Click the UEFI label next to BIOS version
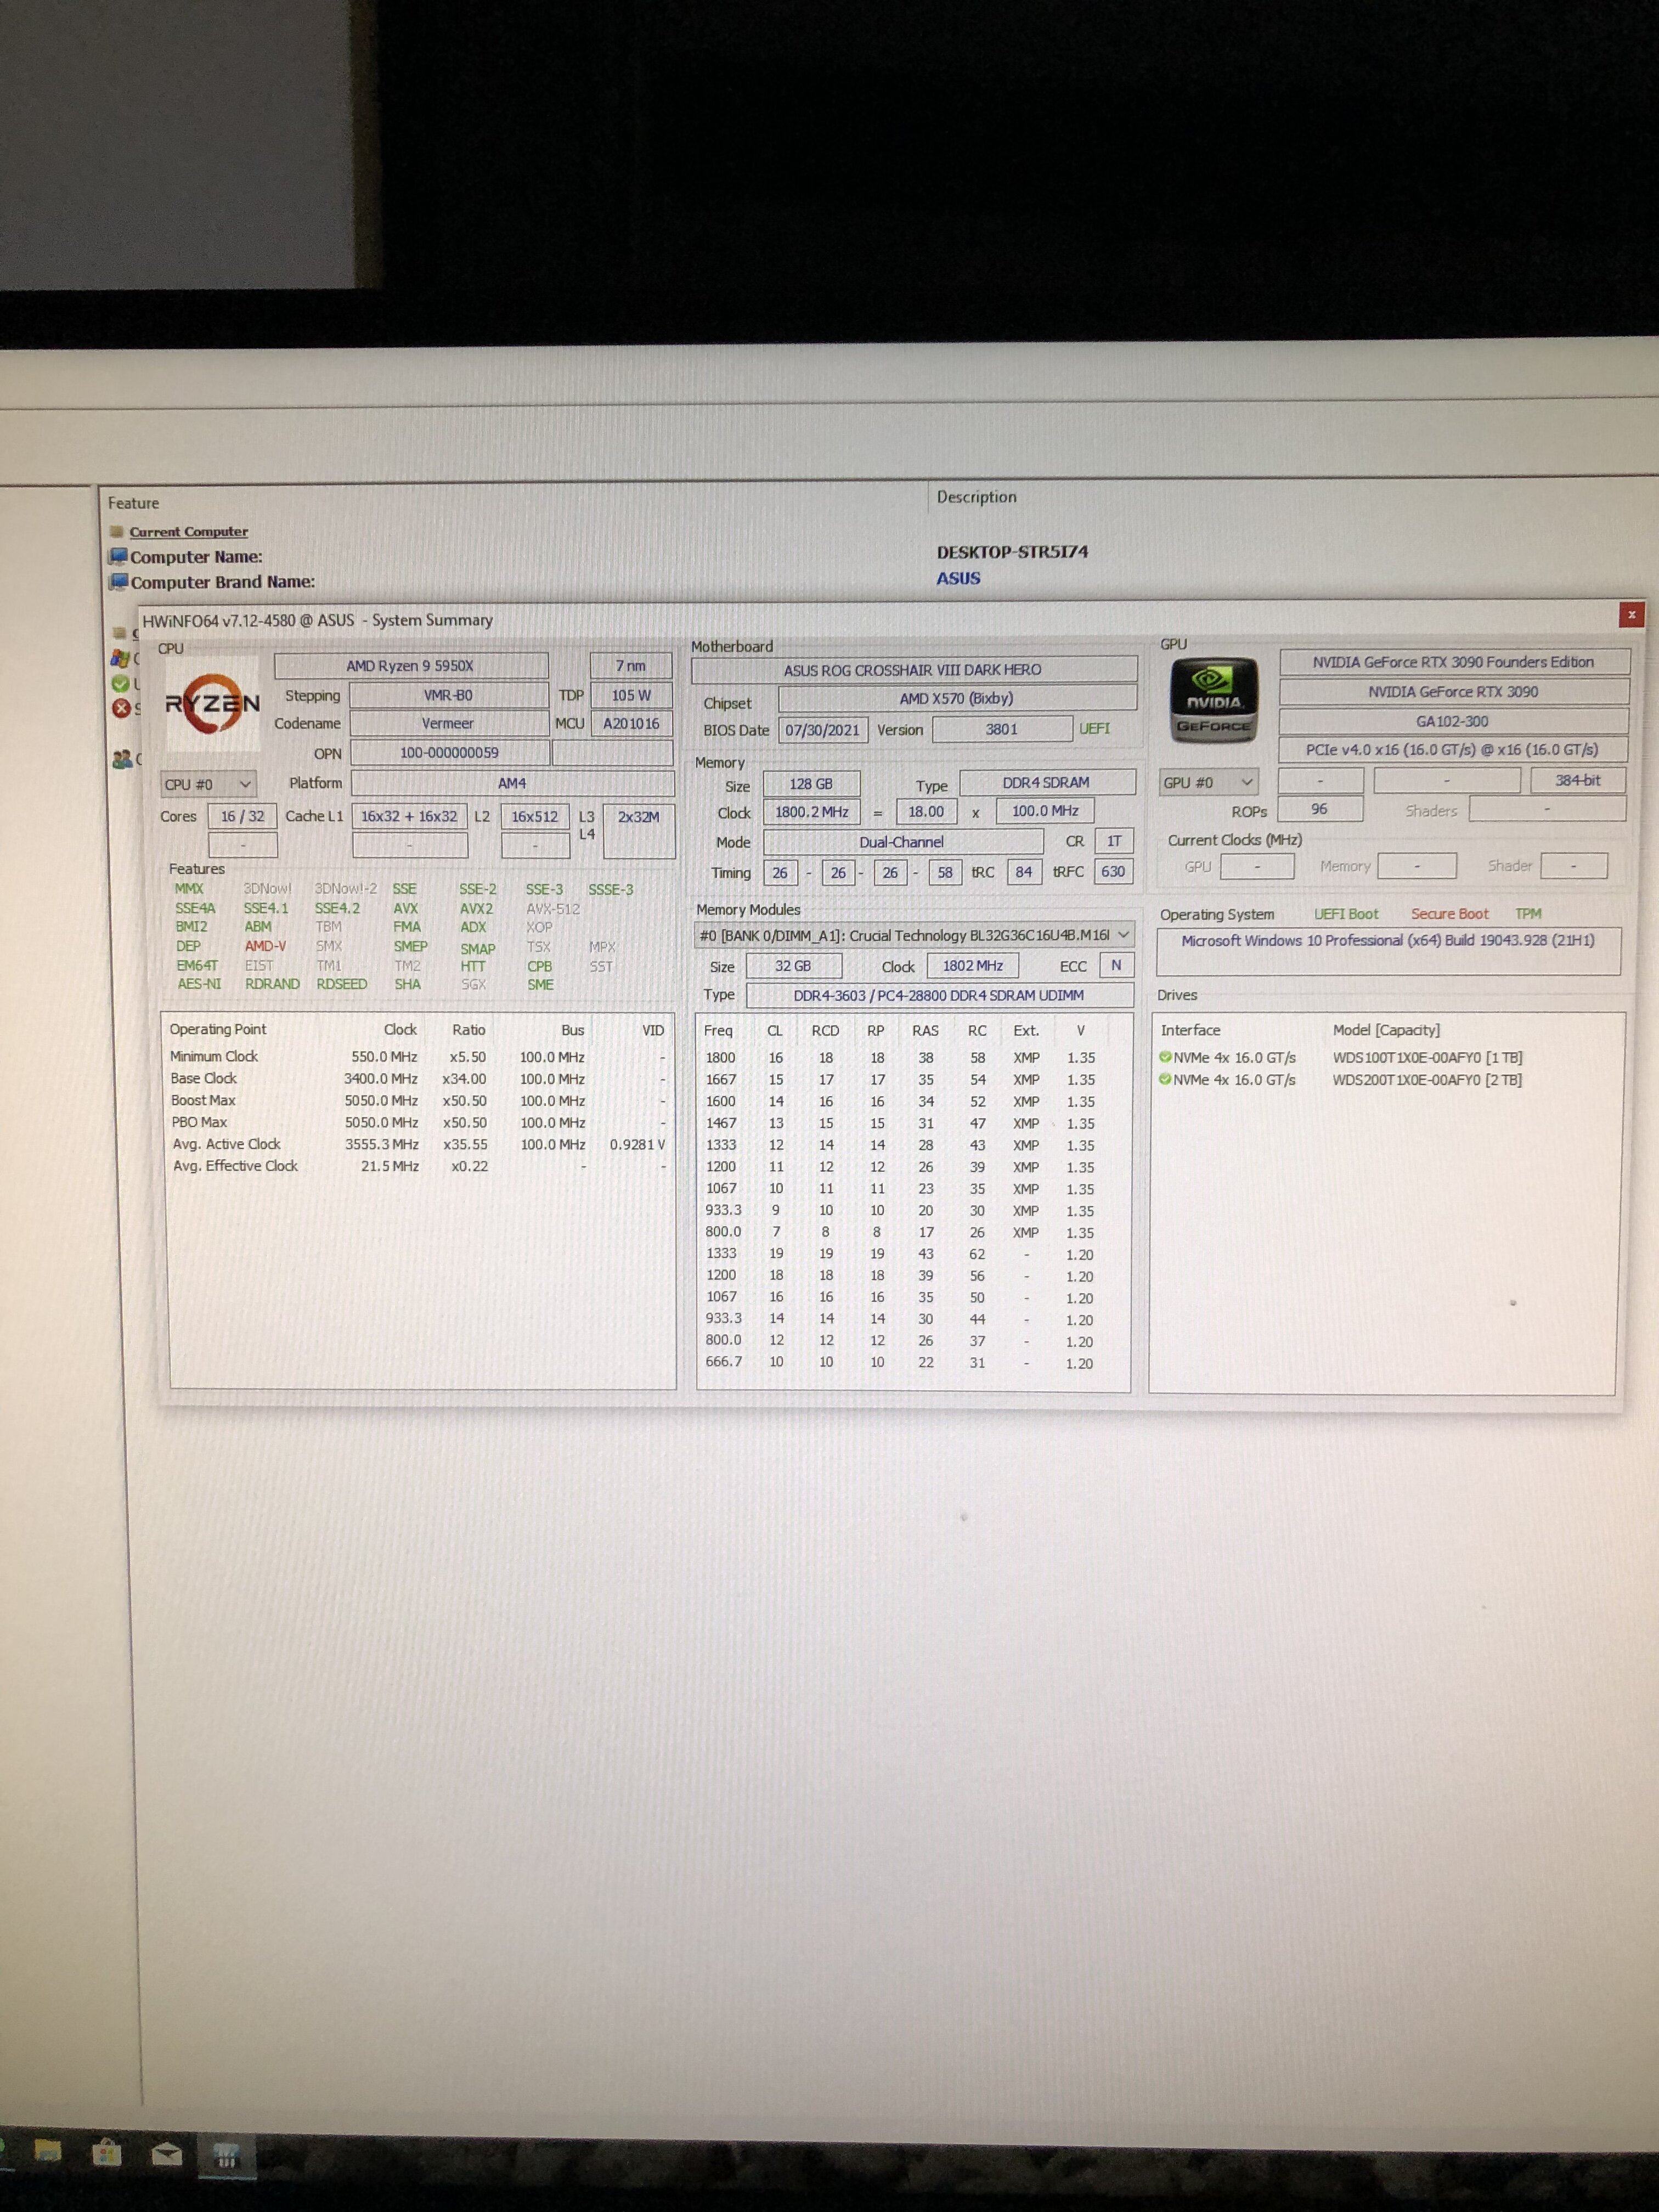The image size is (1659, 2212). [1094, 729]
